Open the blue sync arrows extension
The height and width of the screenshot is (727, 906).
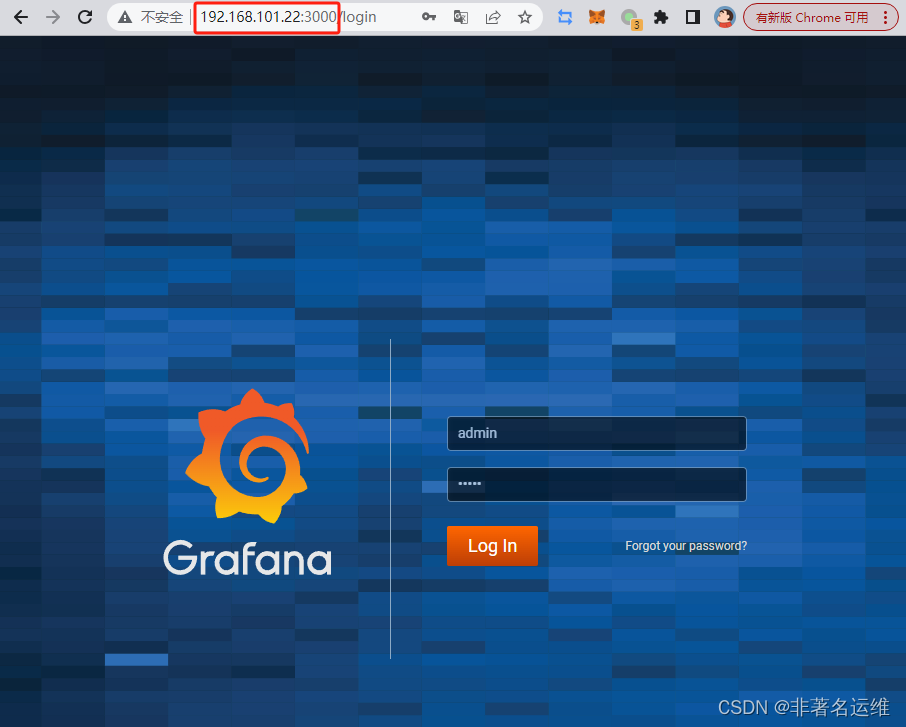[x=565, y=17]
